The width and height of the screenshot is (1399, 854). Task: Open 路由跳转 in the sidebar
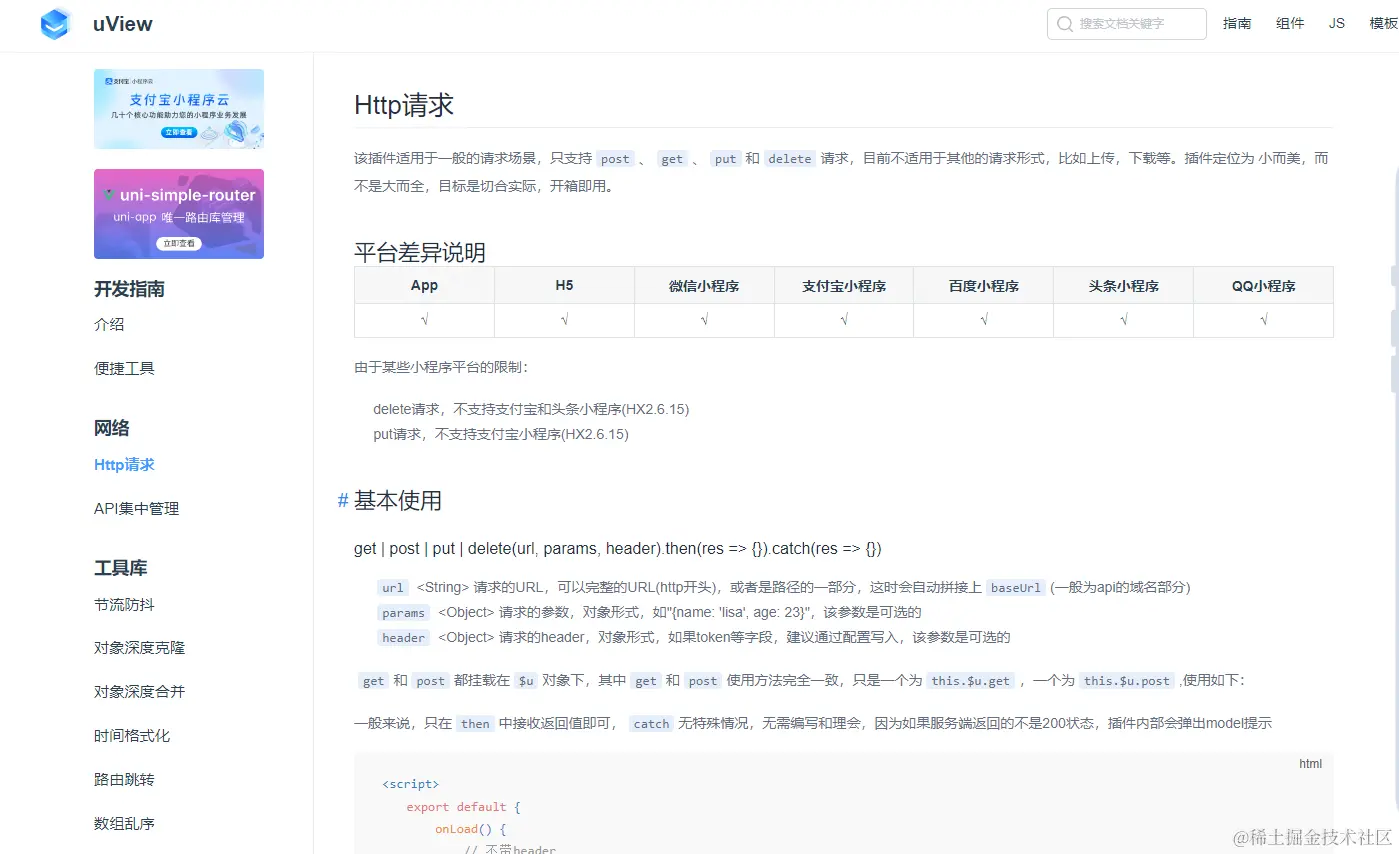tap(124, 780)
